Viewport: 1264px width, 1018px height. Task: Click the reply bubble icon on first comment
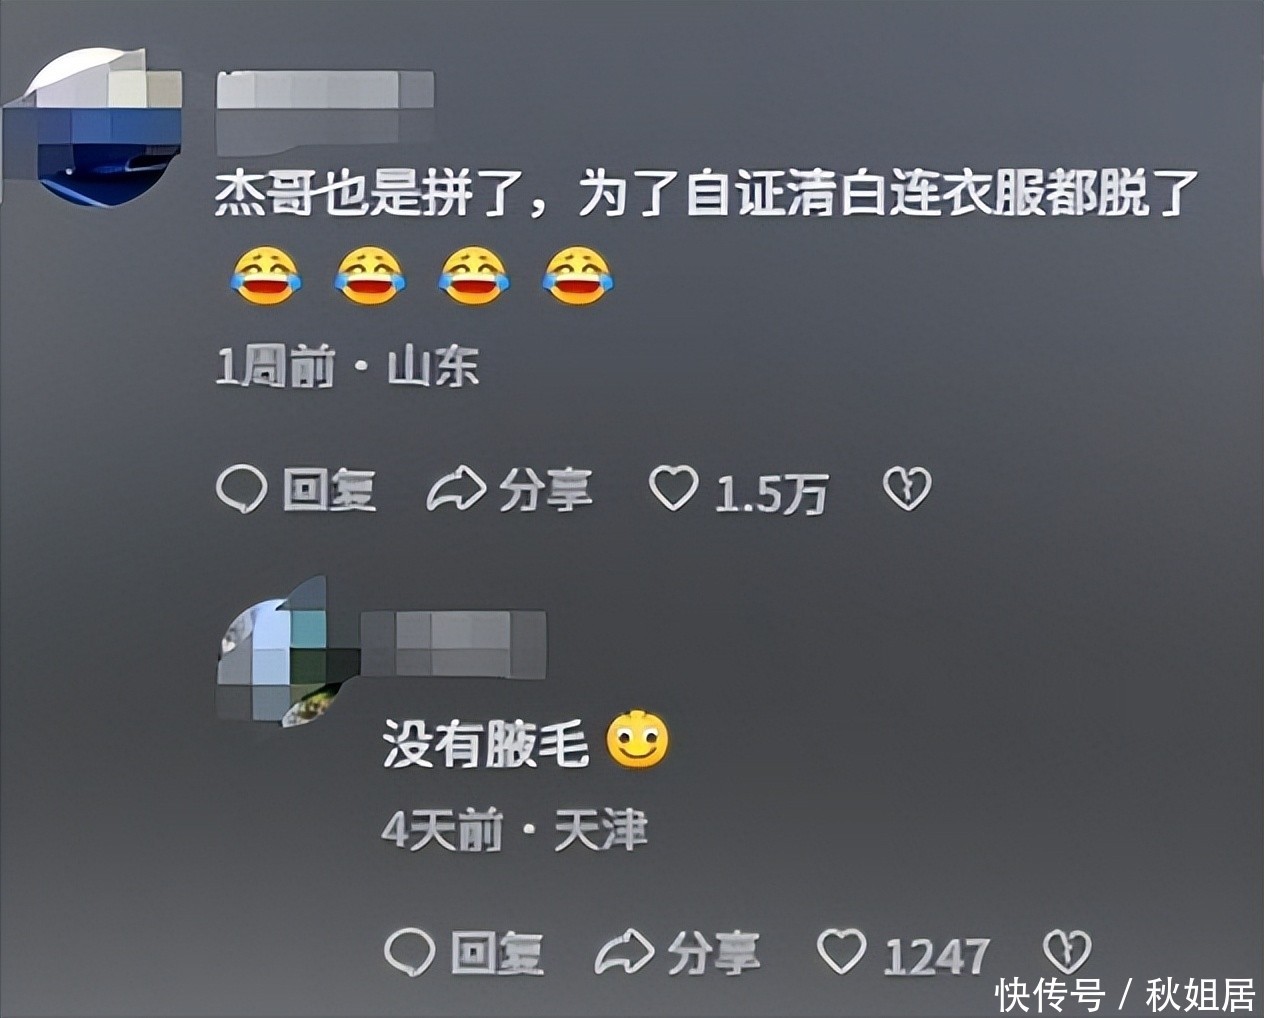241,491
